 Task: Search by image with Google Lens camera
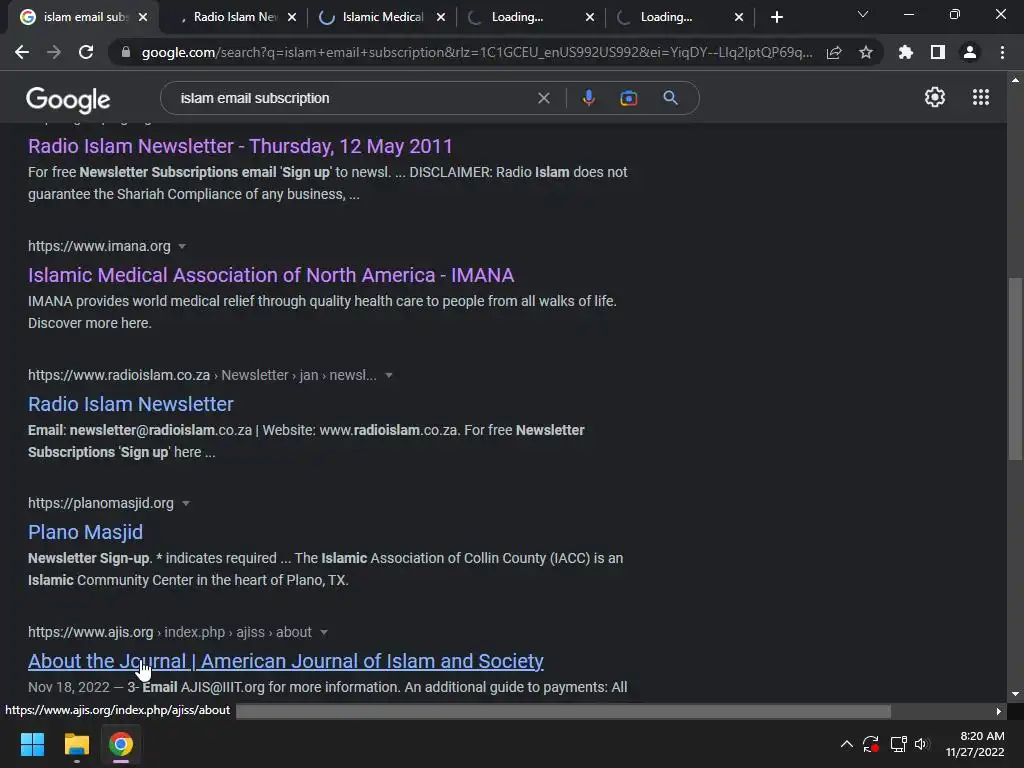(628, 98)
